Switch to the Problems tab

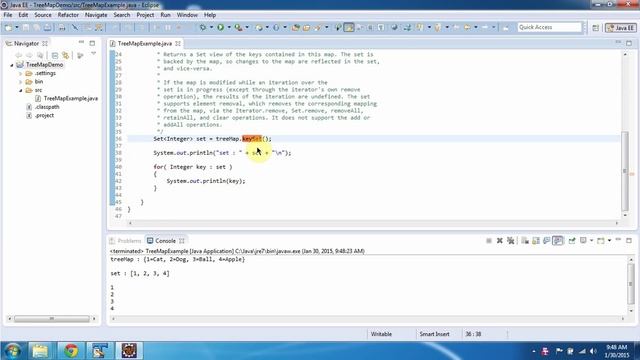126,241
